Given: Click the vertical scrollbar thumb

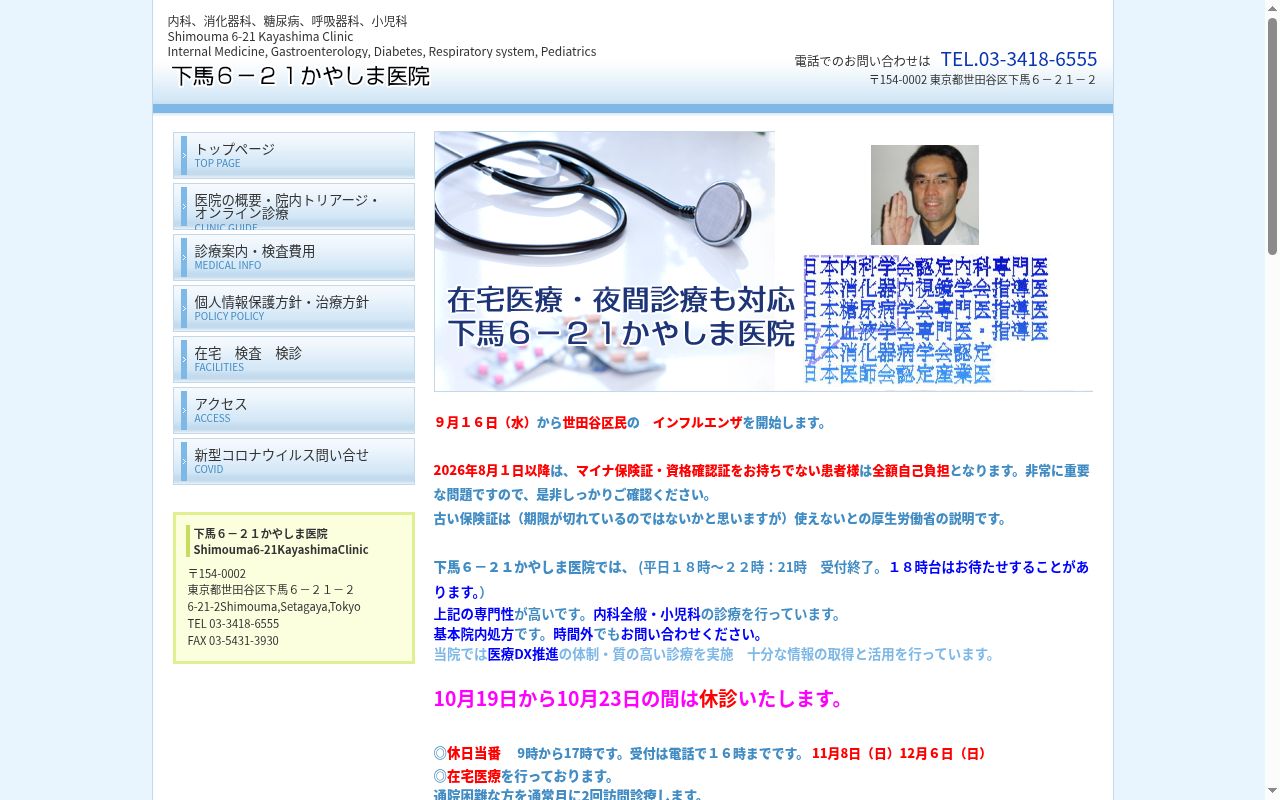Looking at the screenshot, I should 1272,136.
